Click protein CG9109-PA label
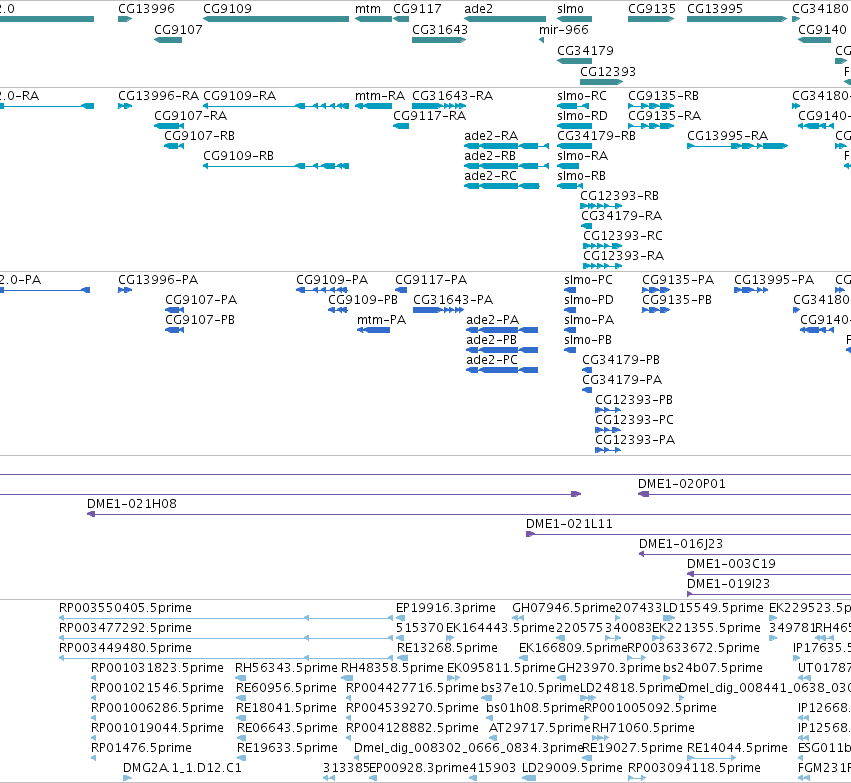Image resolution: width=851 pixels, height=783 pixels. (332, 280)
